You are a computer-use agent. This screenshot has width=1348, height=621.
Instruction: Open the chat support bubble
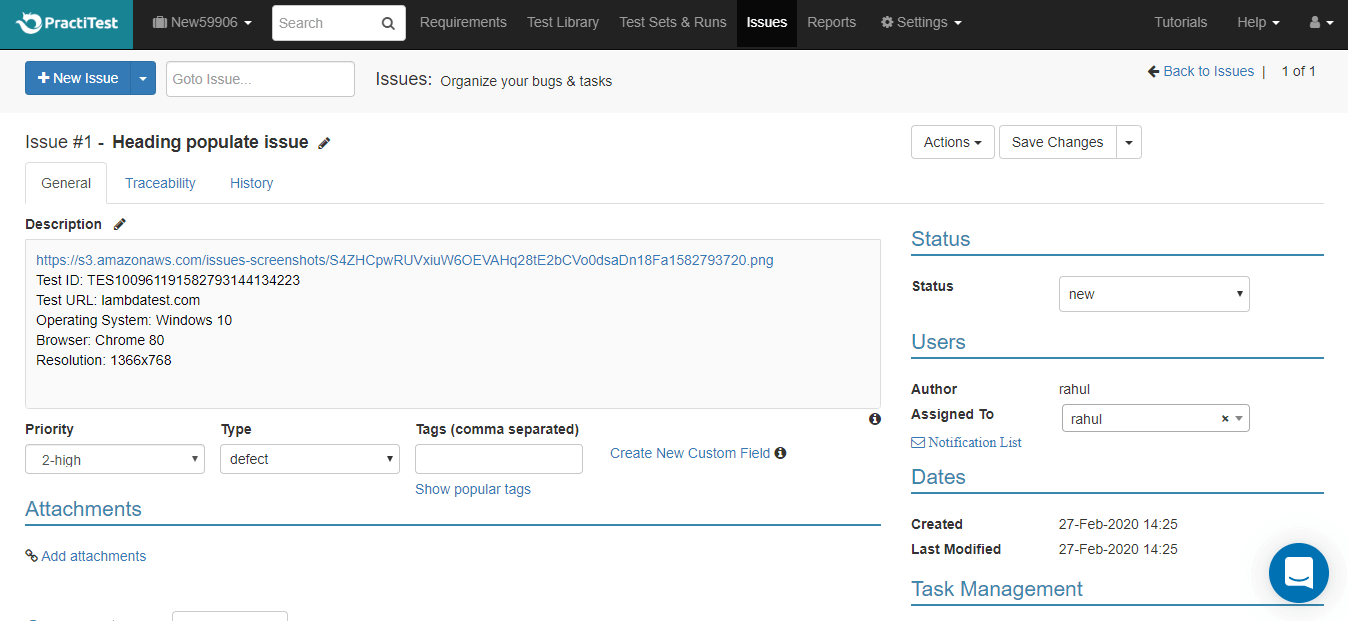[1298, 573]
